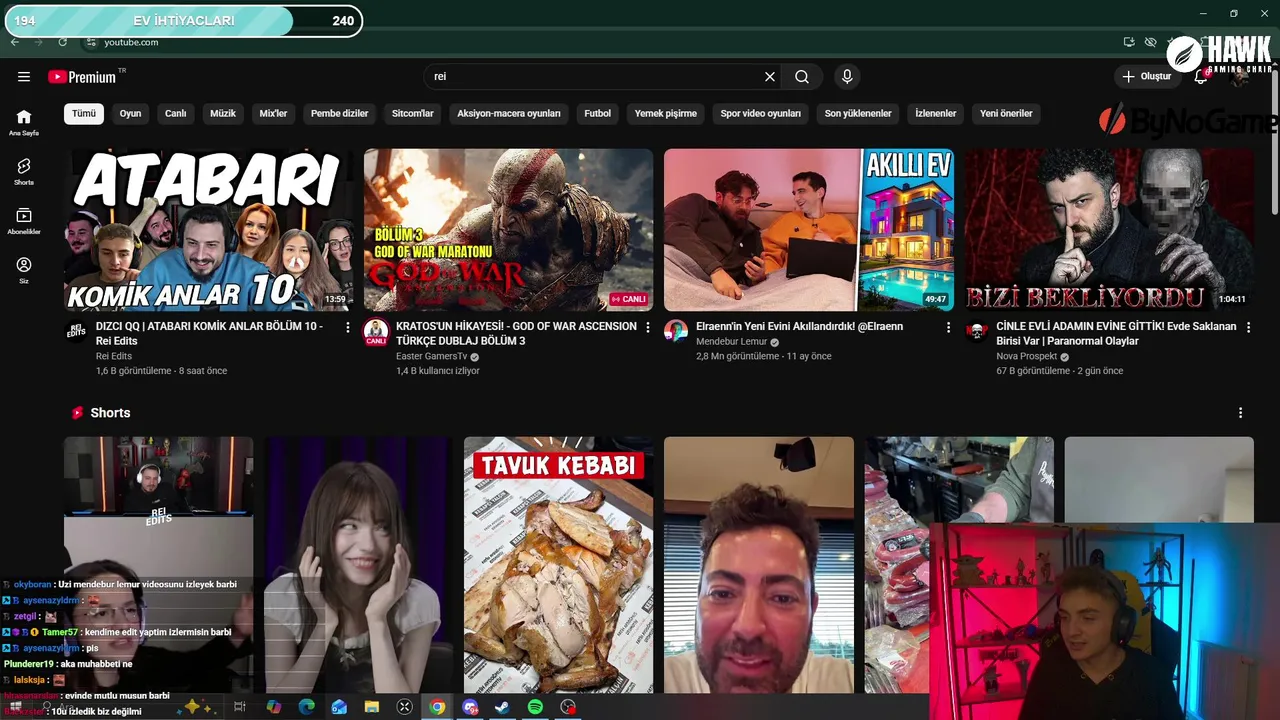1280x720 pixels.
Task: Select the İzlenenler filter chip
Action: [936, 113]
